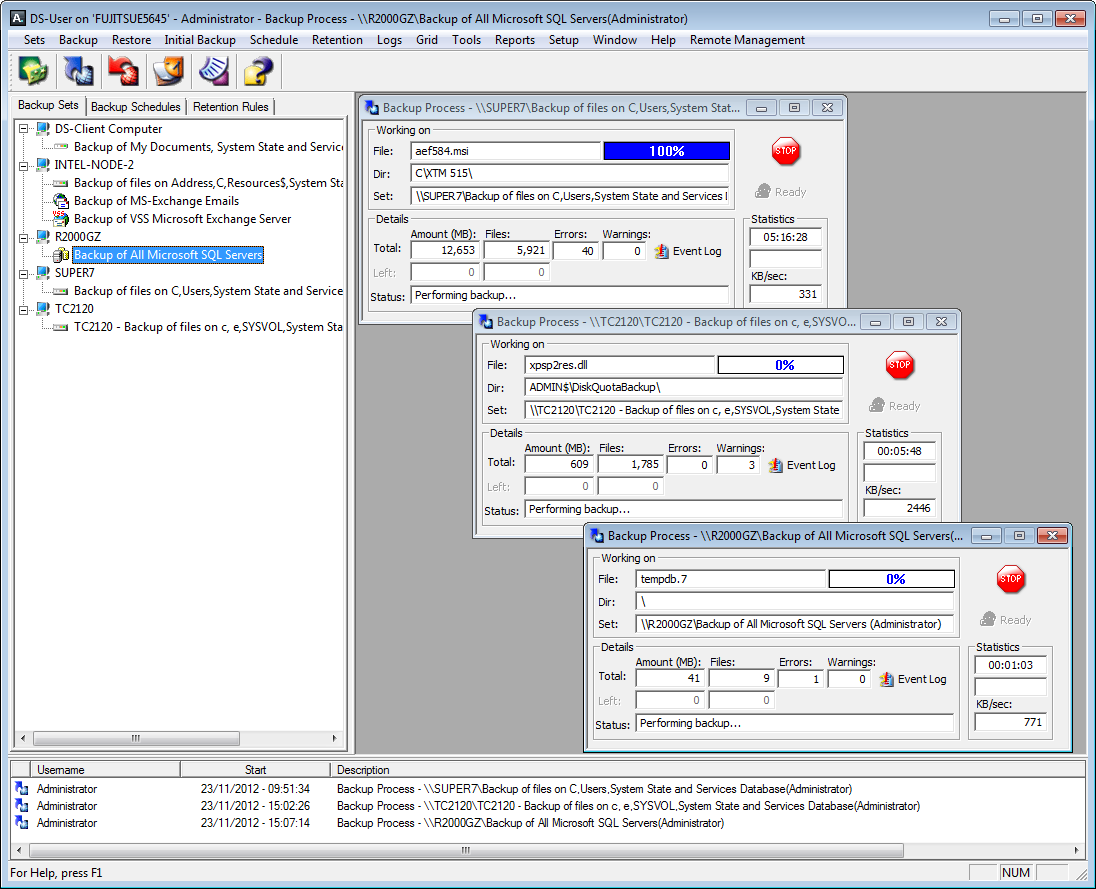Collapse the INTEL-NODE-2 tree node
1096x889 pixels.
click(x=23, y=166)
